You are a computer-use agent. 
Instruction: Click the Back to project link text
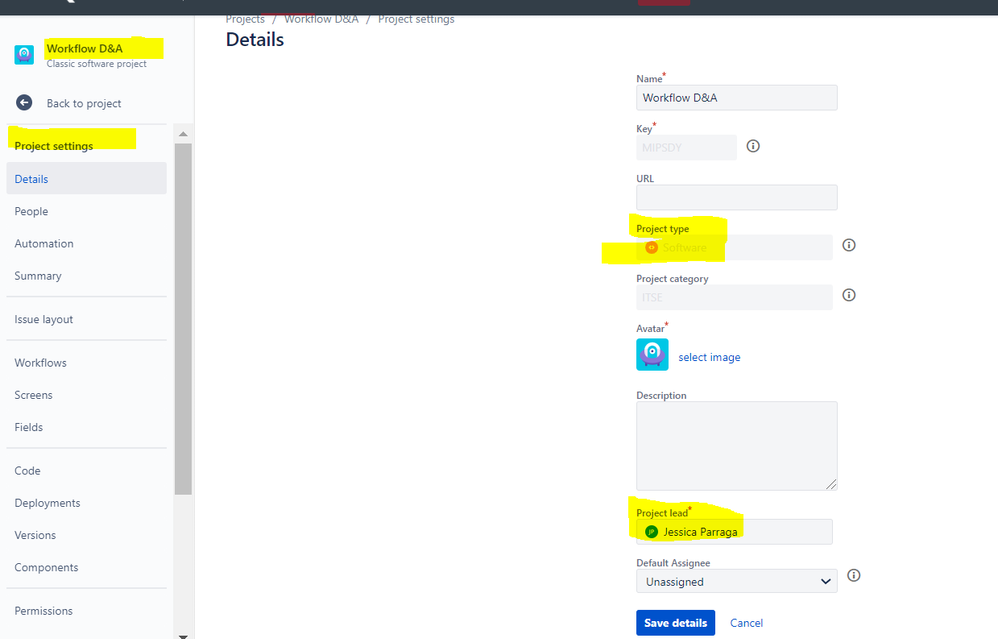click(x=84, y=103)
